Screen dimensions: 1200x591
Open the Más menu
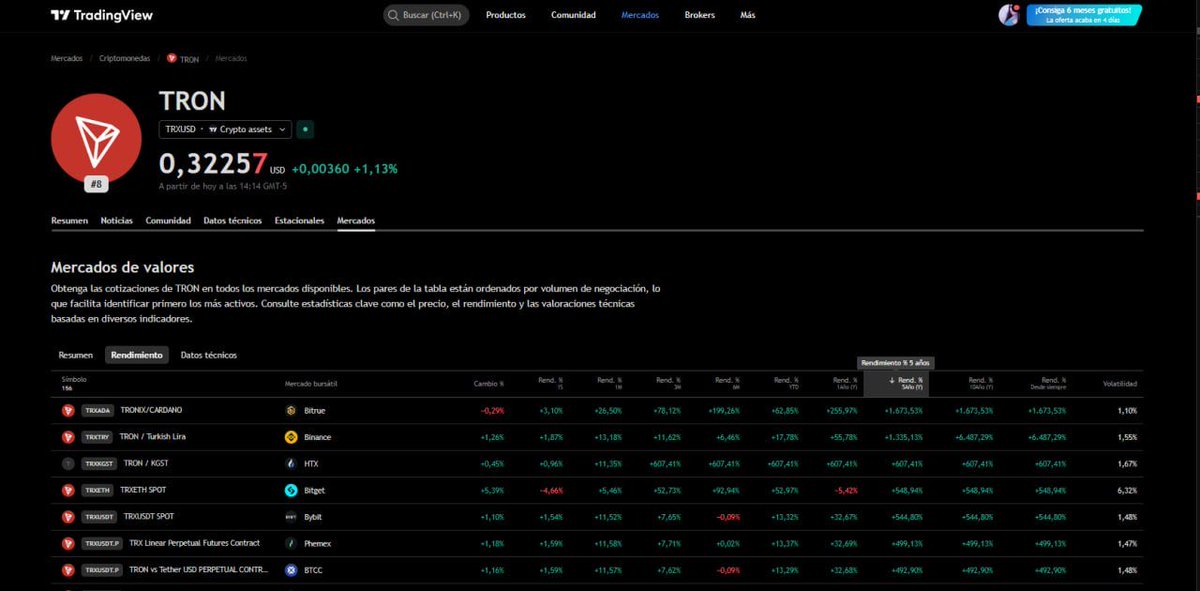[x=748, y=15]
